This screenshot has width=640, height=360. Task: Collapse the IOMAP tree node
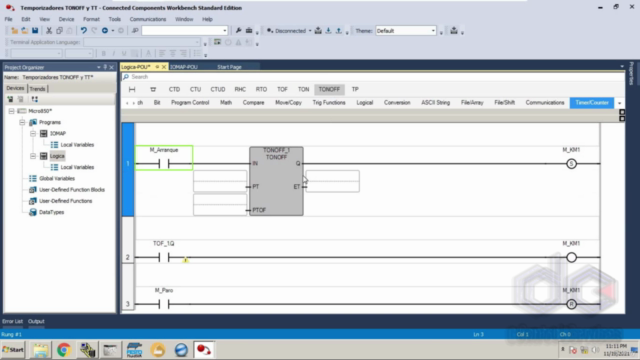point(33,133)
